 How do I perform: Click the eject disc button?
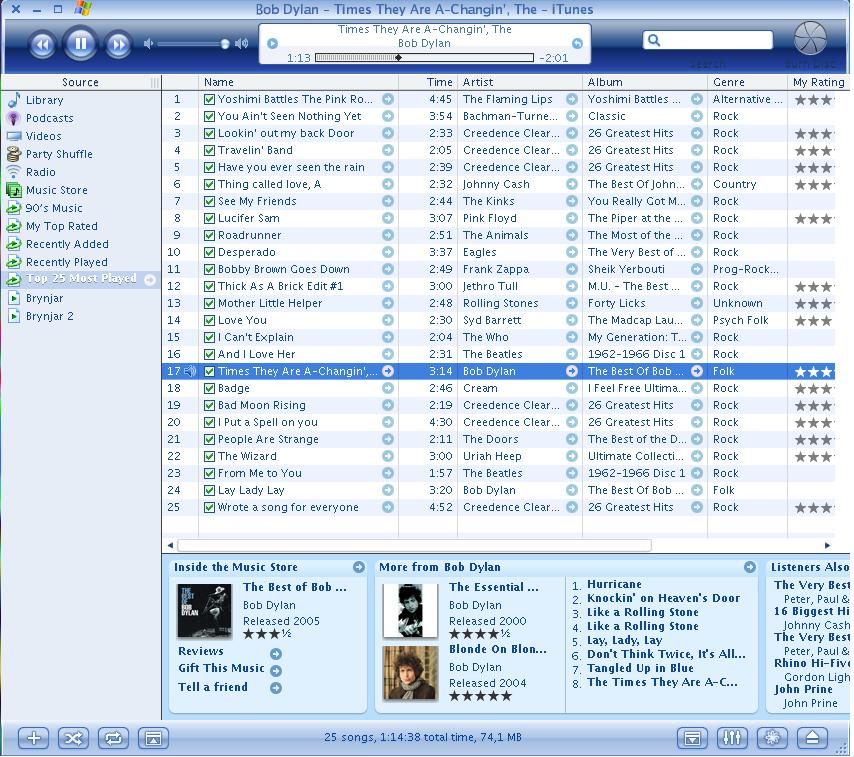pos(812,738)
